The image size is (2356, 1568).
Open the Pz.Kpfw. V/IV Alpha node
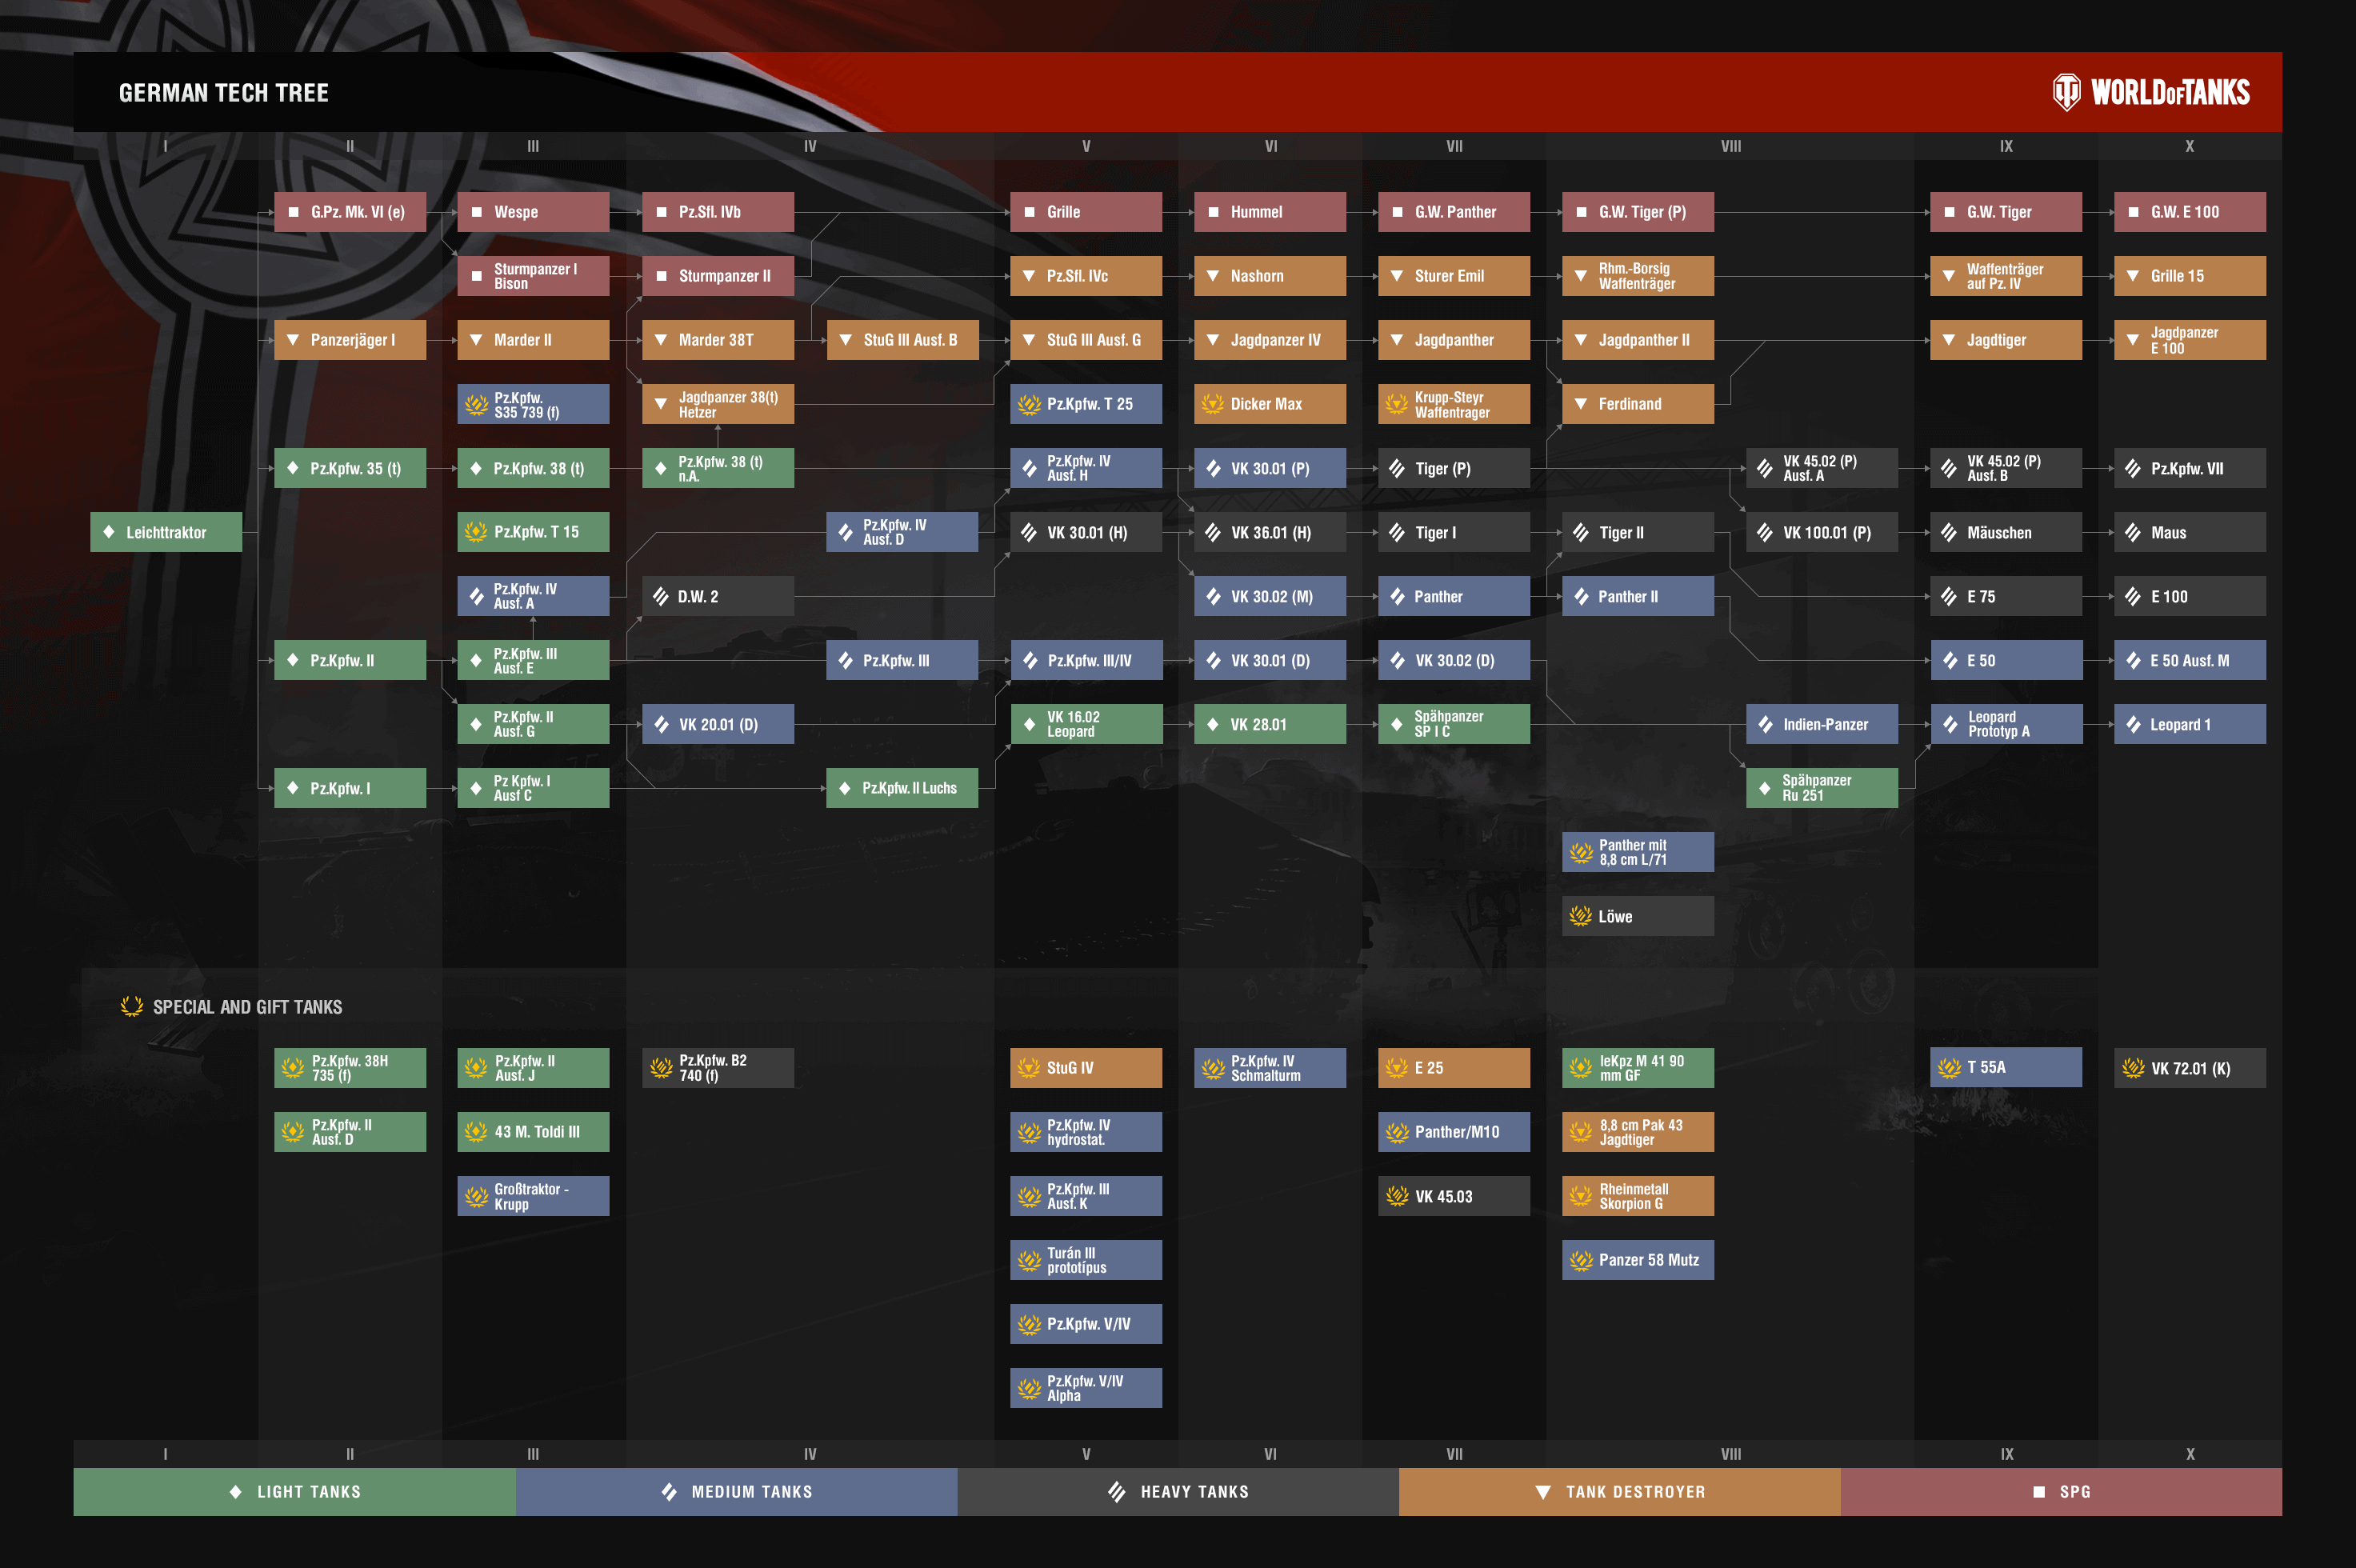coord(1086,1388)
